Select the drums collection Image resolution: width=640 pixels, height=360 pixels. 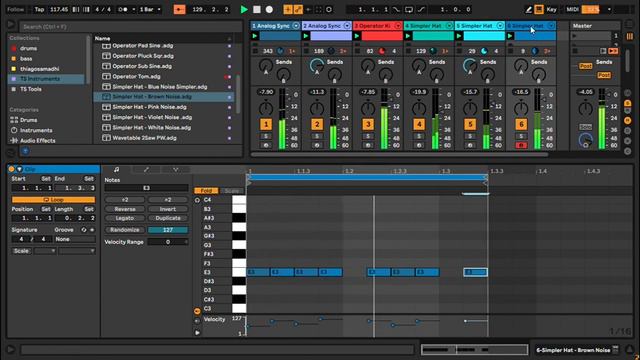(28, 48)
